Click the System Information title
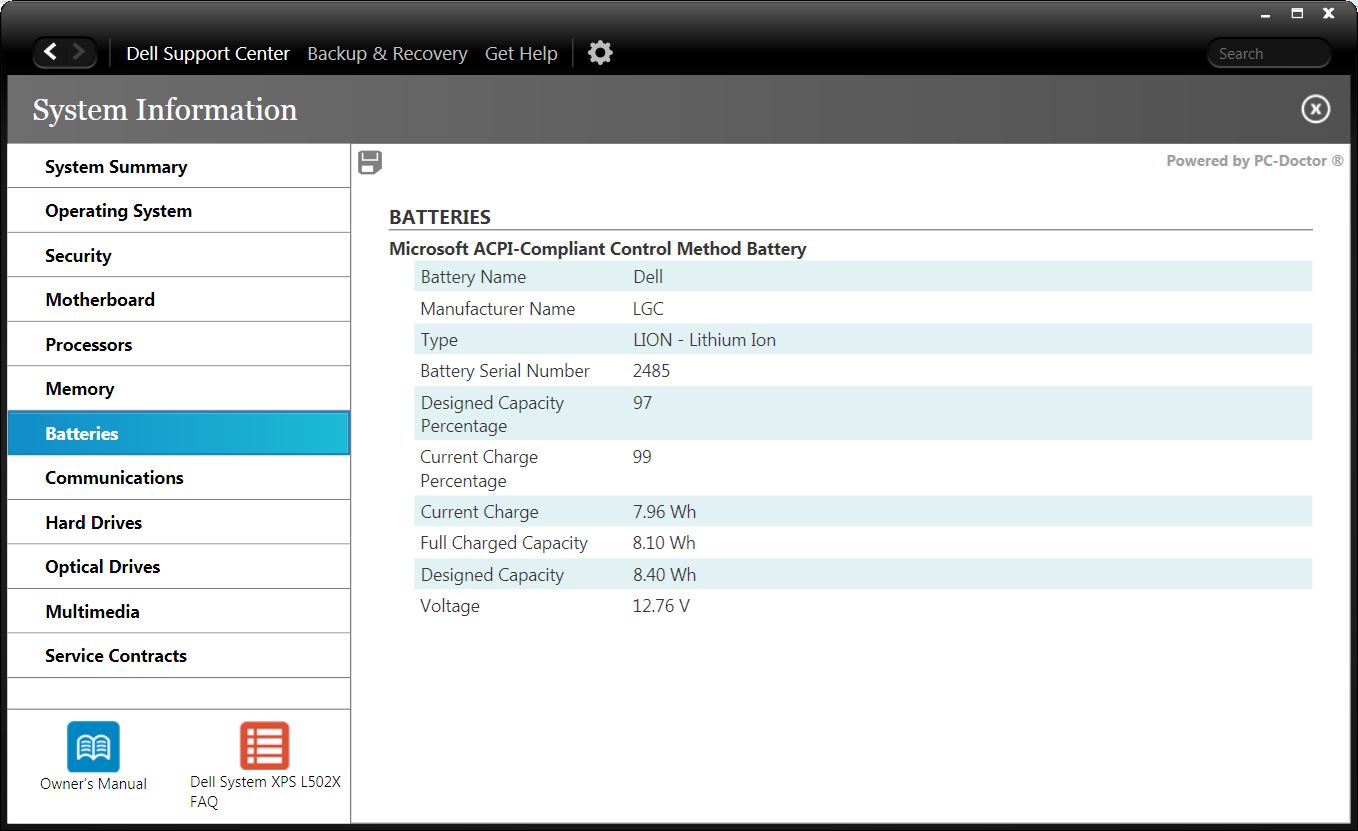The width and height of the screenshot is (1358, 831). [165, 110]
